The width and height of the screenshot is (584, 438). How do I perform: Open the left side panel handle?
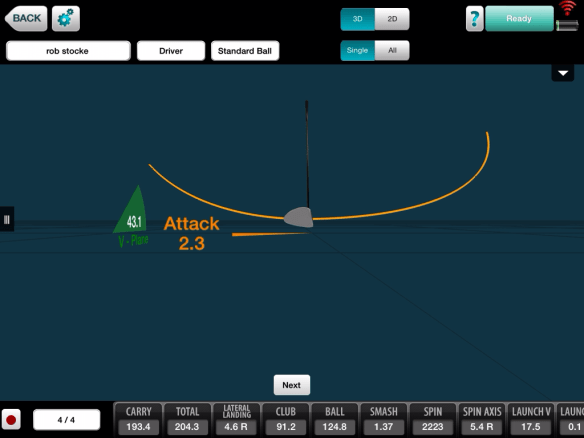[7, 219]
